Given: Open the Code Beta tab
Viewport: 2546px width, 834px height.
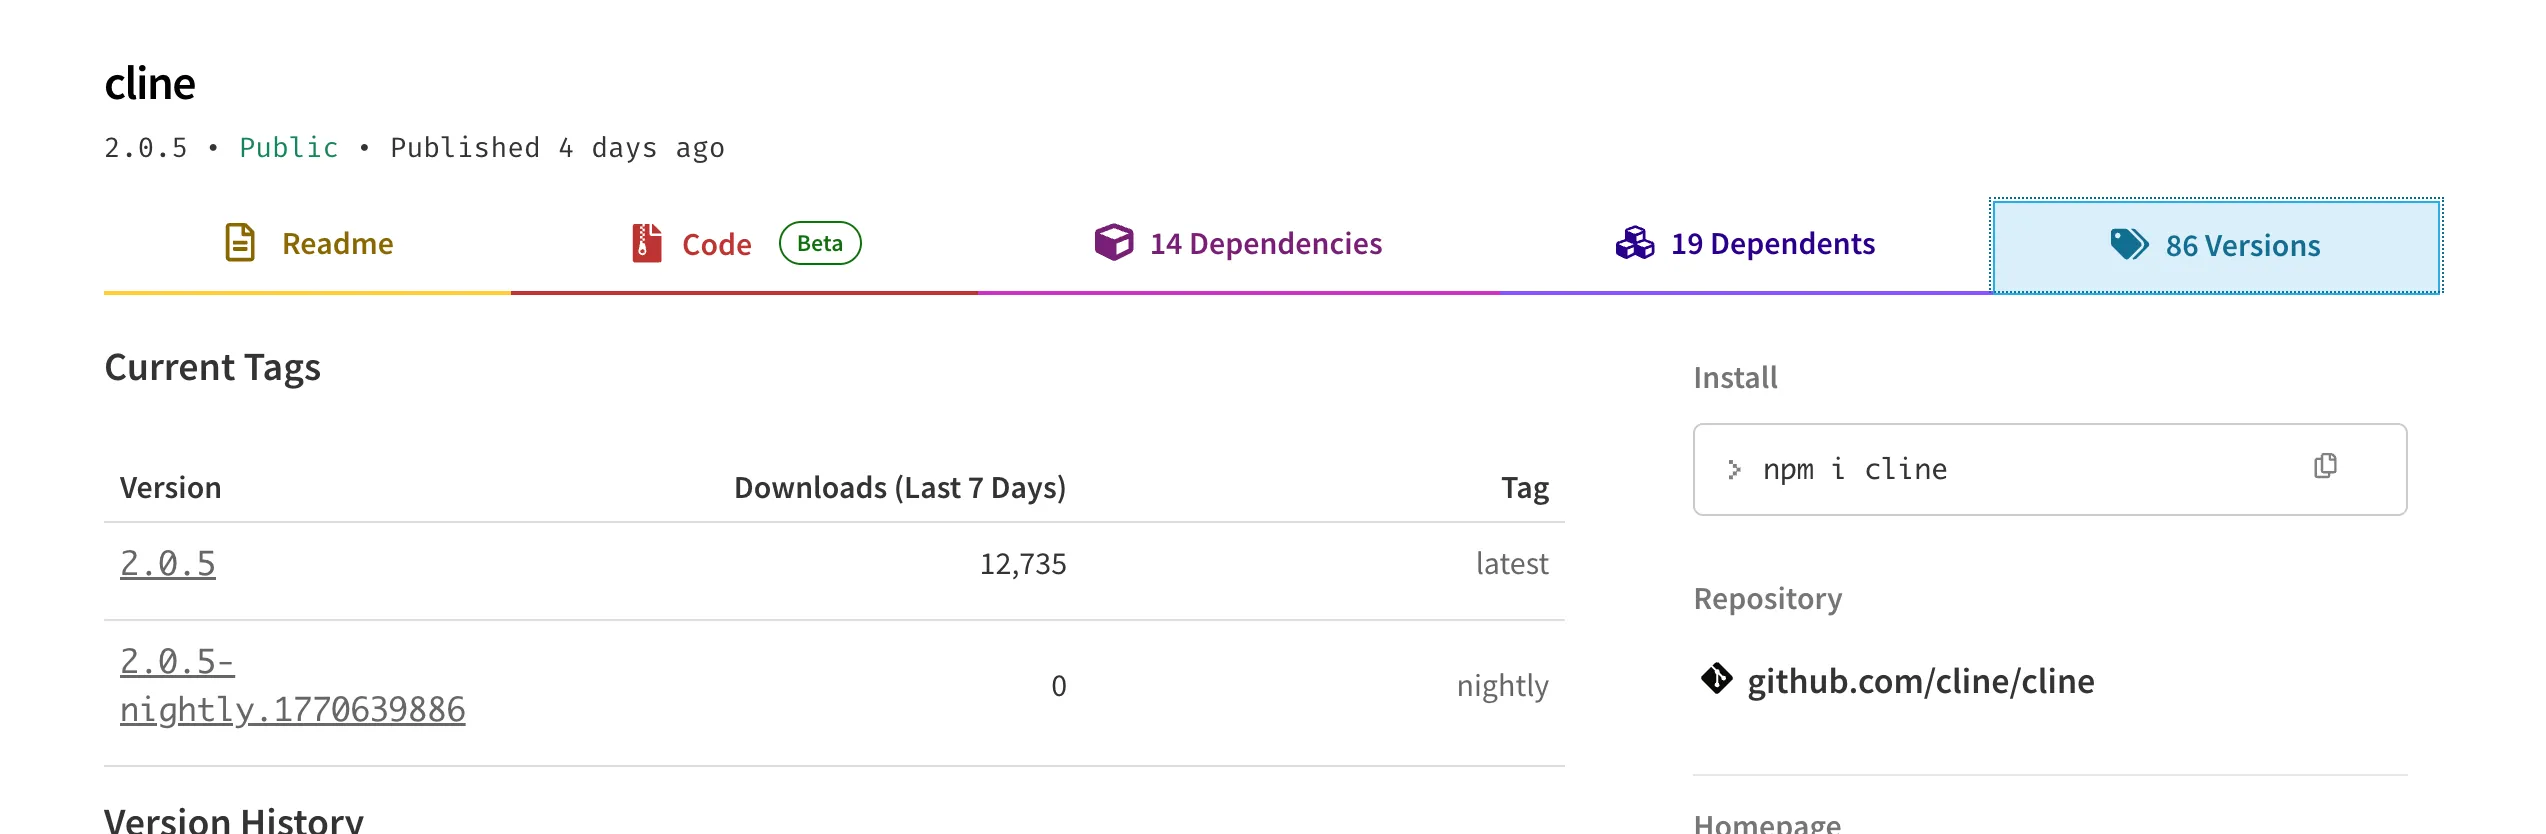Looking at the screenshot, I should pos(715,243).
